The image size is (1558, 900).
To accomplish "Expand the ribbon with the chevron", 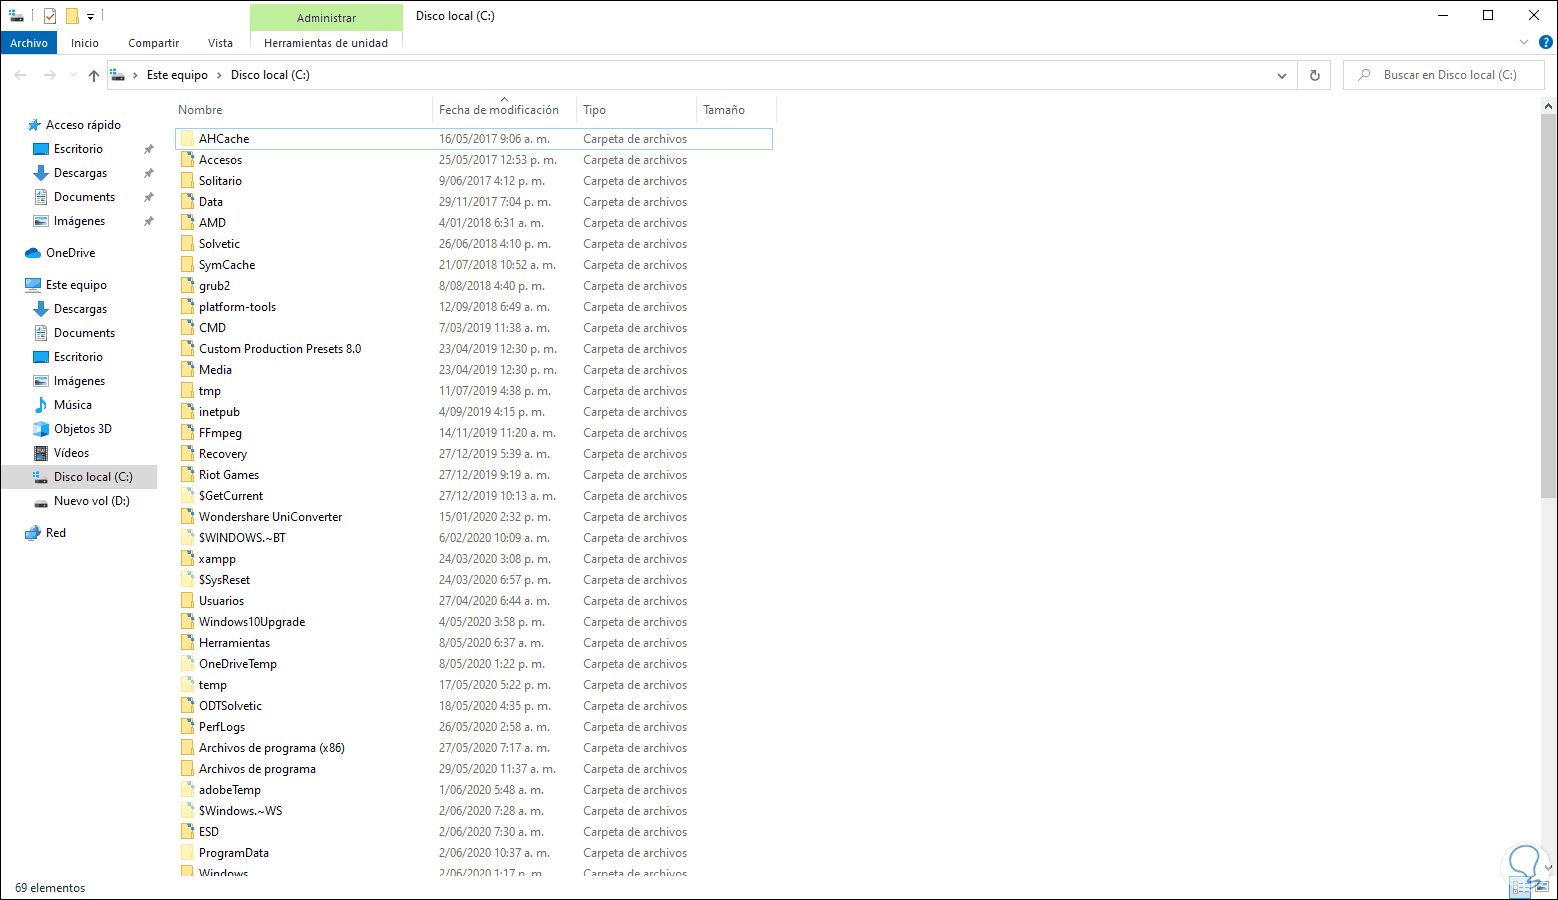I will 1524,43.
